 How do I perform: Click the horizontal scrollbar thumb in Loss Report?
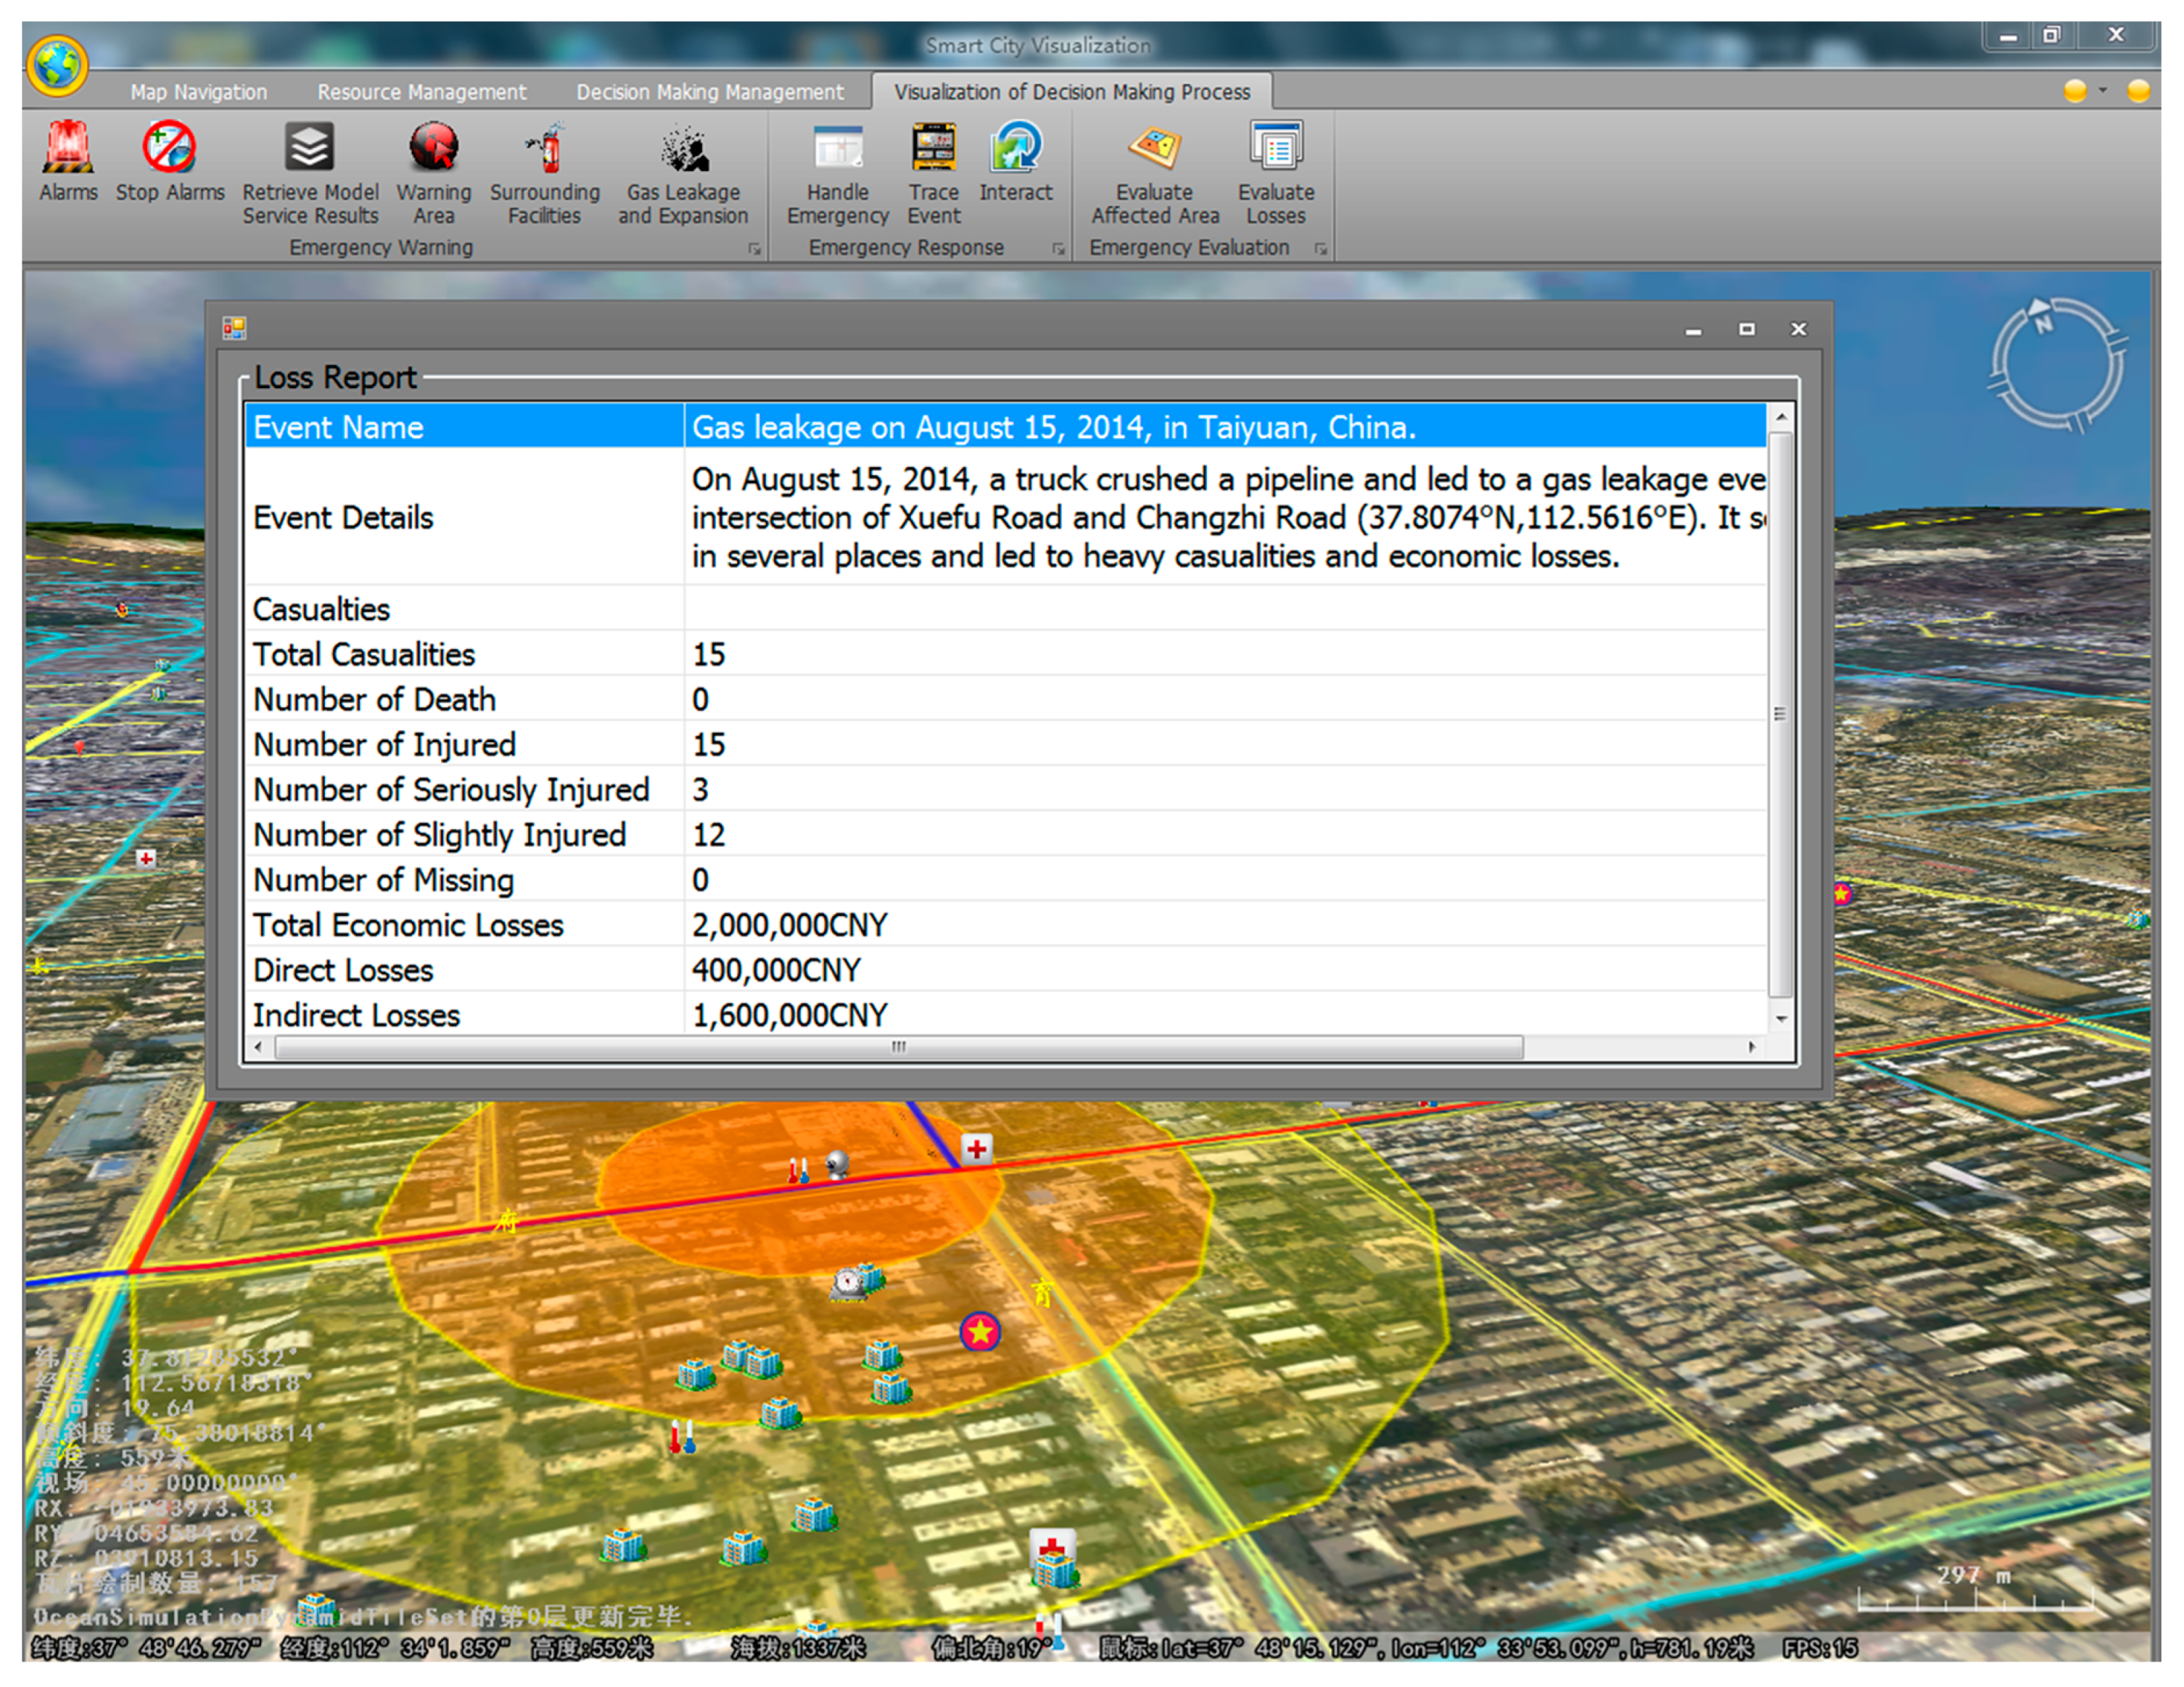click(x=899, y=1047)
